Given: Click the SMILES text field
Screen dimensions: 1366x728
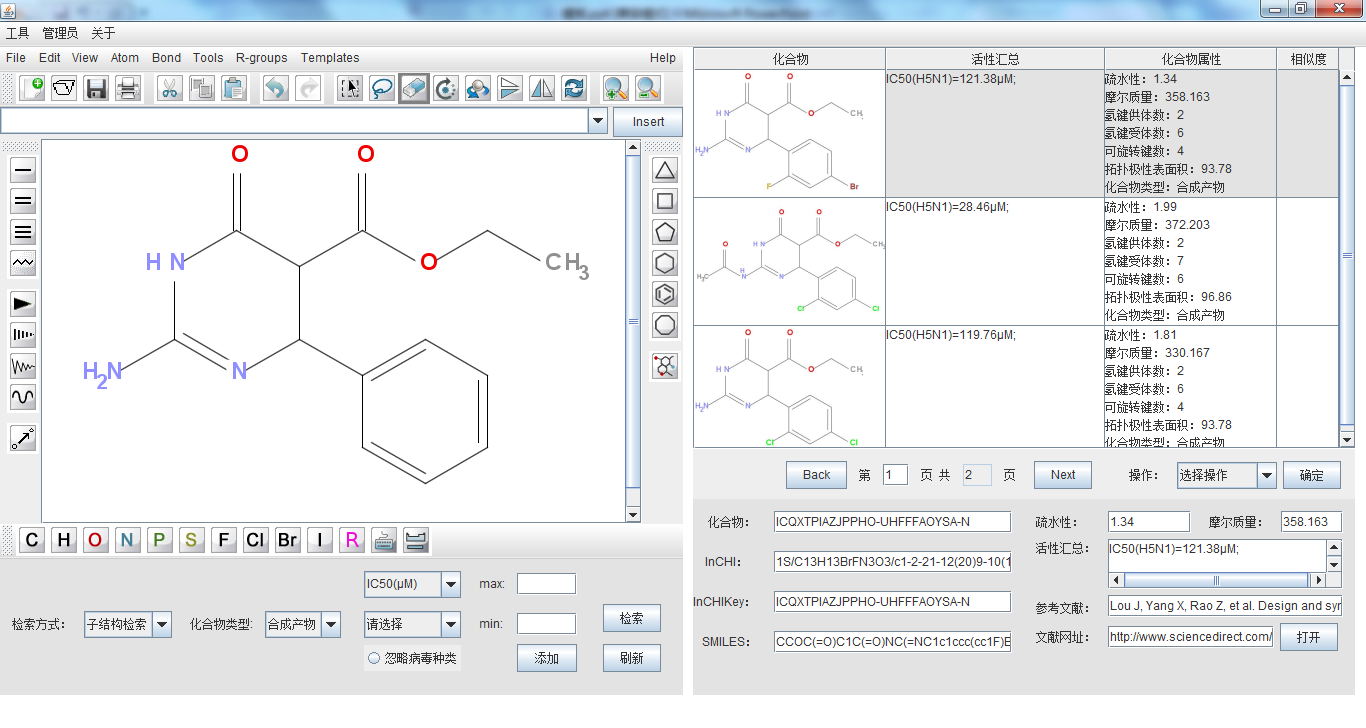Looking at the screenshot, I should coord(892,642).
